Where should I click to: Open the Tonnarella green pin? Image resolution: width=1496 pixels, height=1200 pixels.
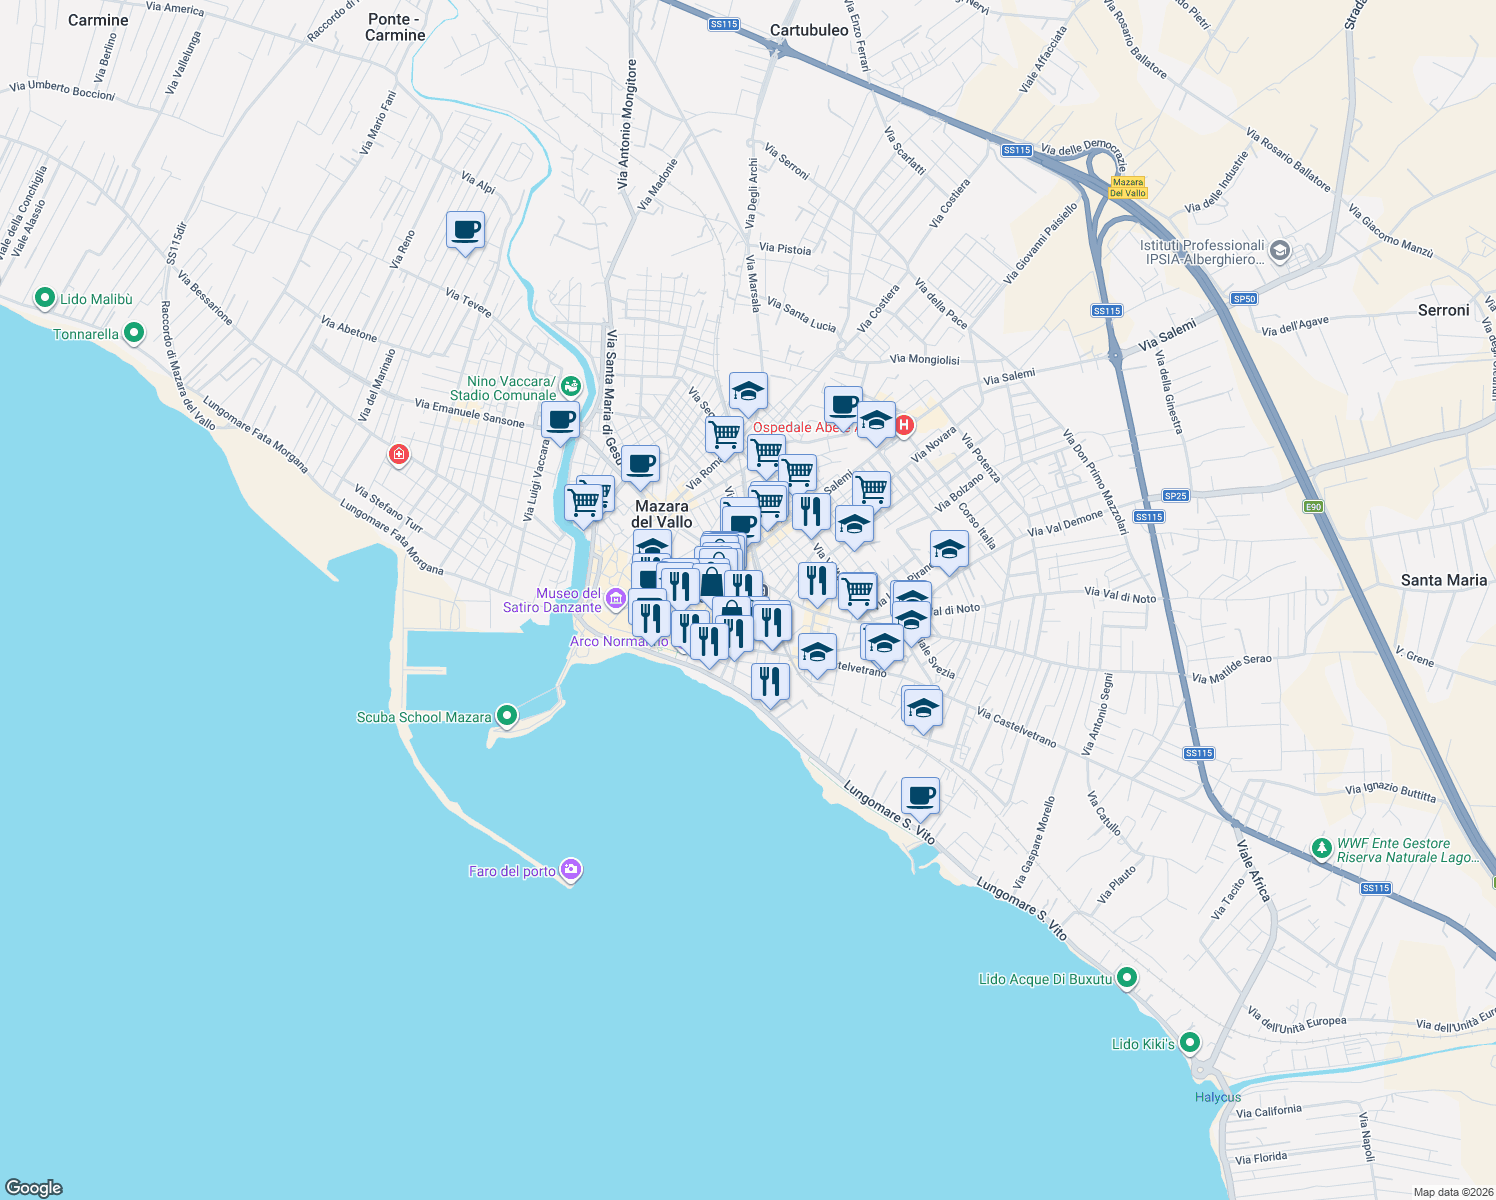click(x=134, y=334)
